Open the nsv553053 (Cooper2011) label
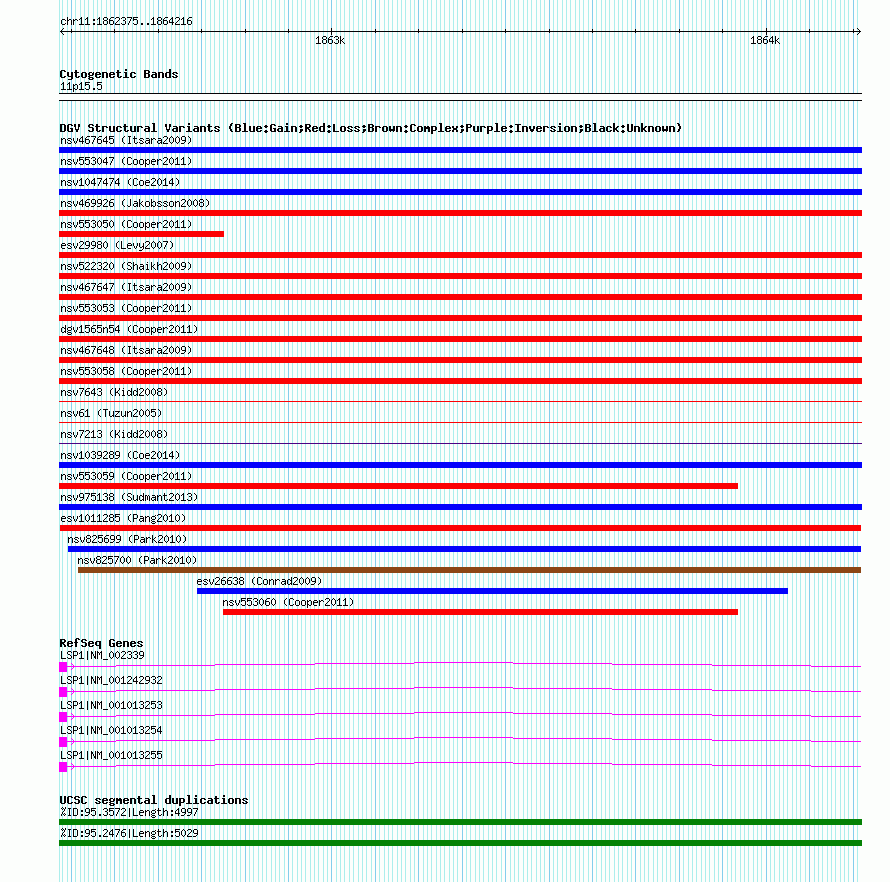The image size is (890, 882). (126, 308)
